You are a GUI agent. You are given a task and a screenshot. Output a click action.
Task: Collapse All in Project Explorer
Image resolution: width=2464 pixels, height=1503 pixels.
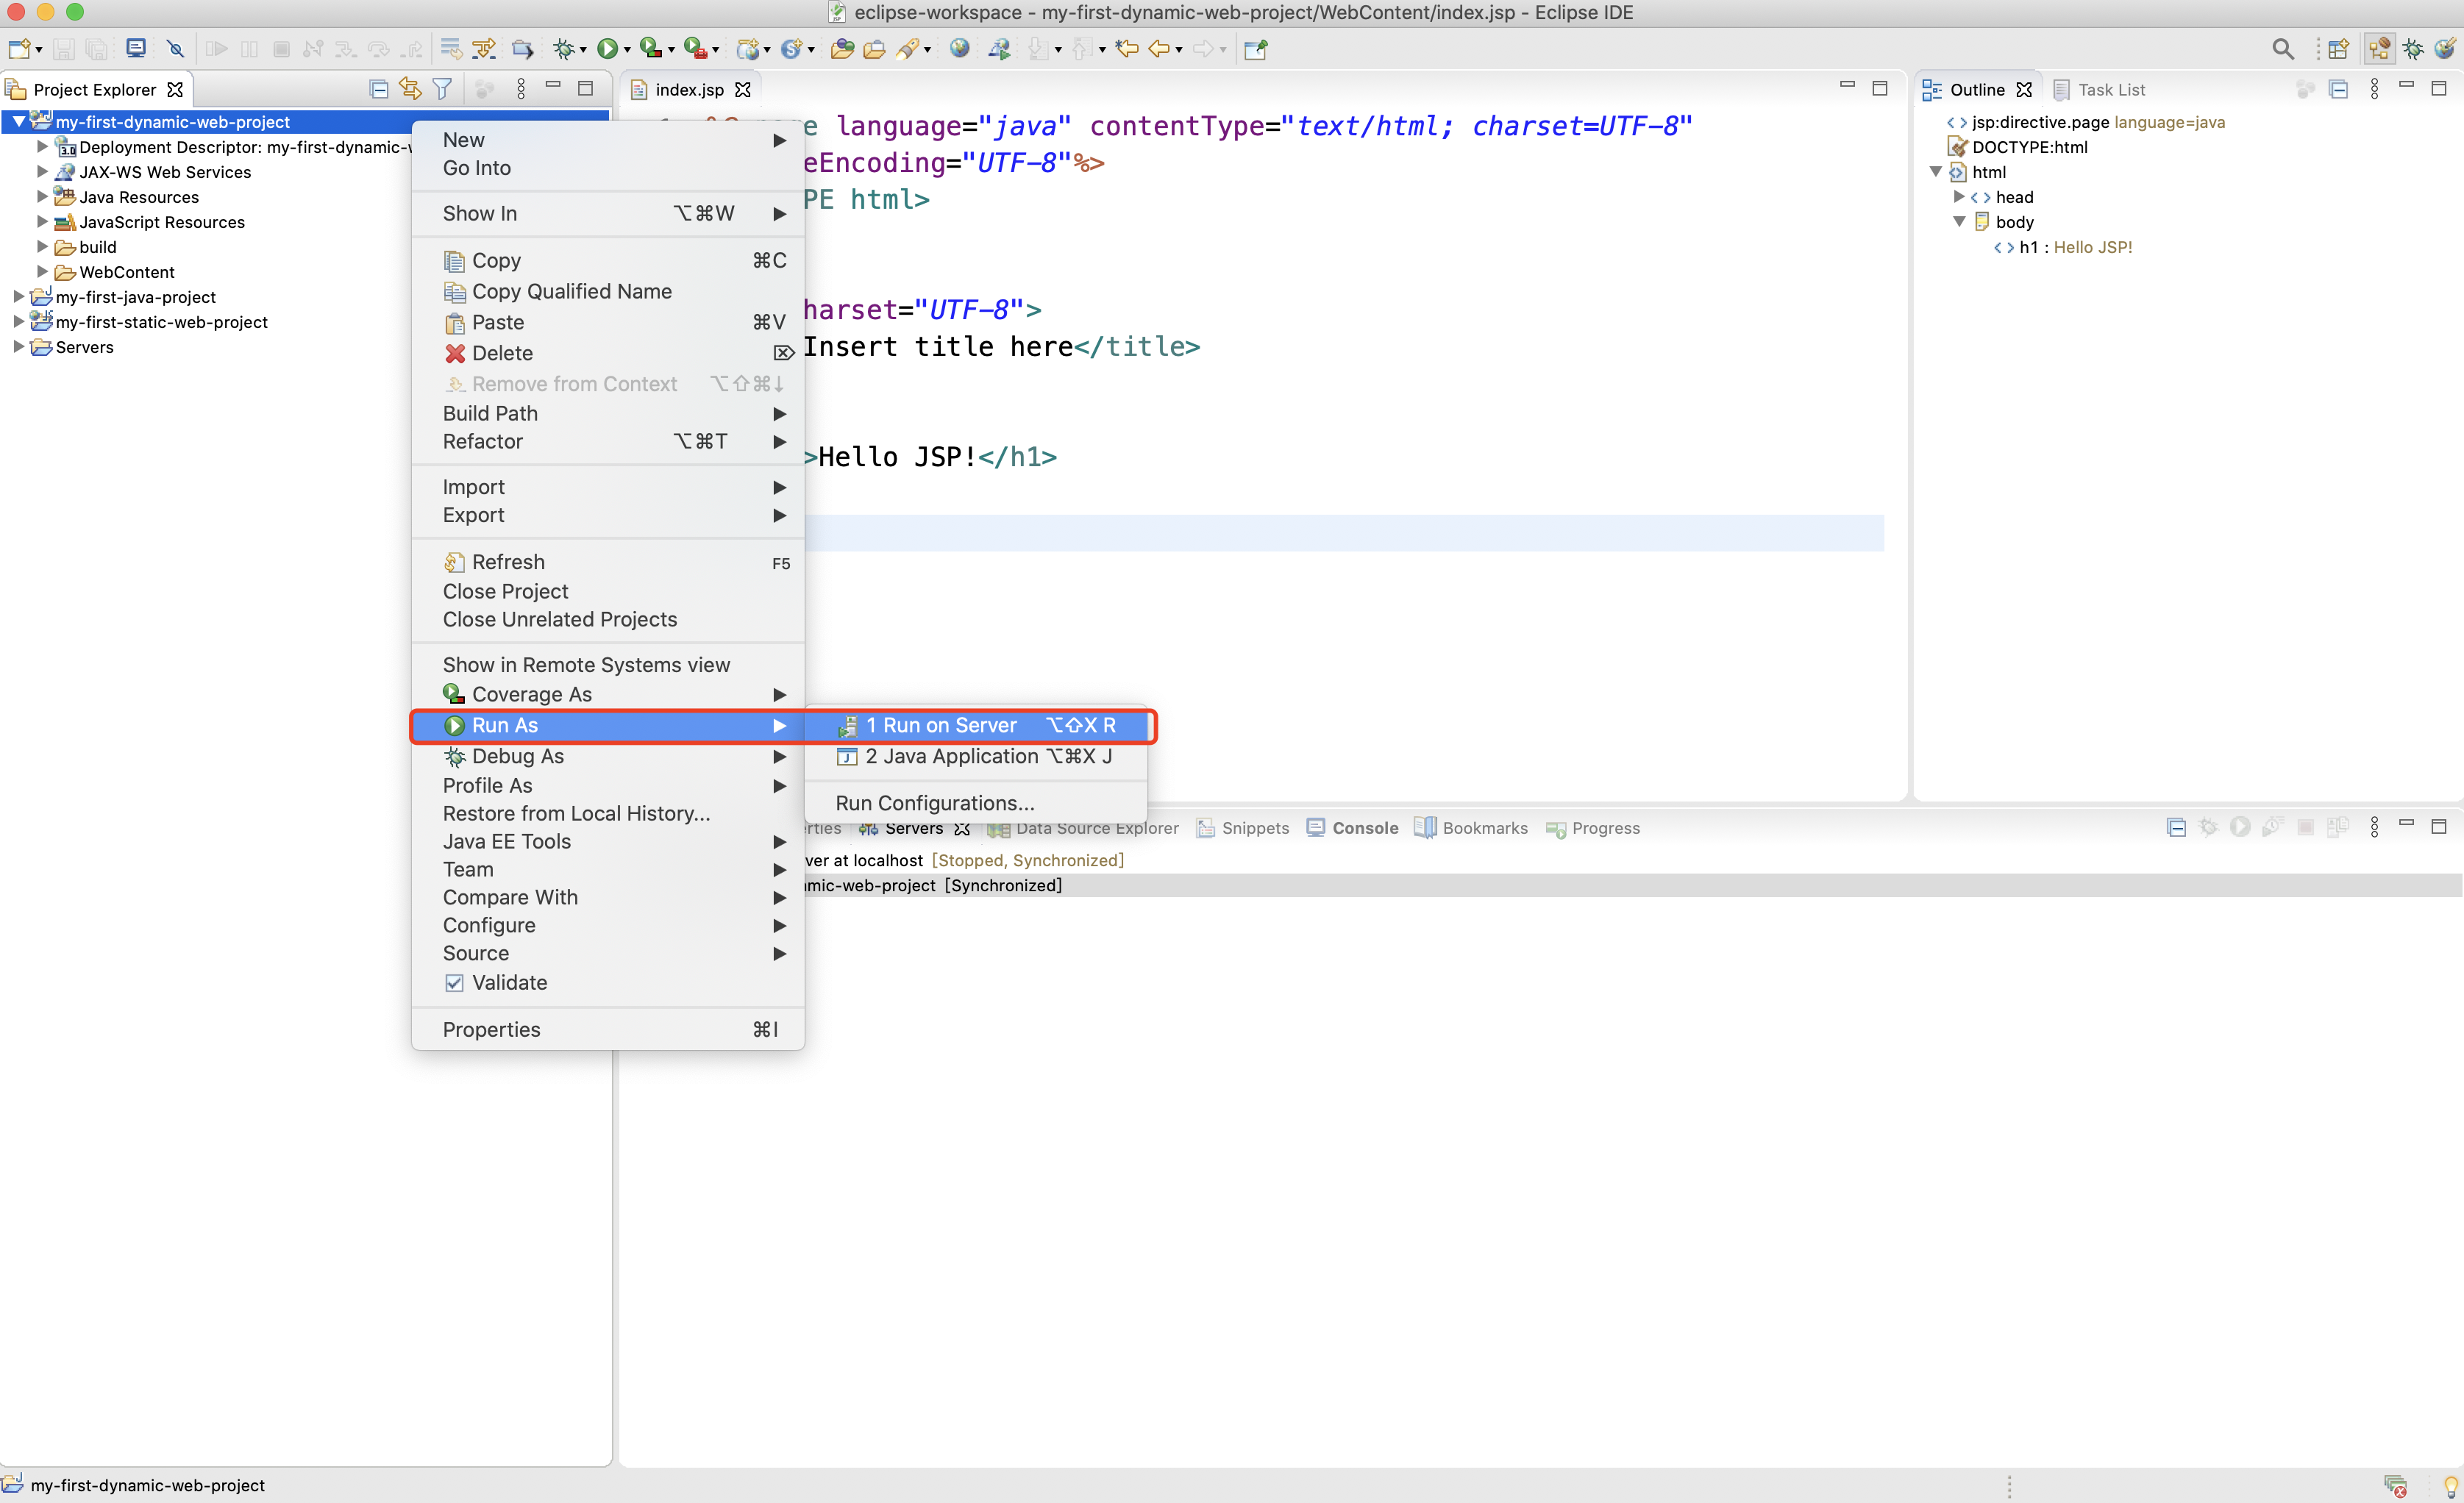tap(378, 89)
